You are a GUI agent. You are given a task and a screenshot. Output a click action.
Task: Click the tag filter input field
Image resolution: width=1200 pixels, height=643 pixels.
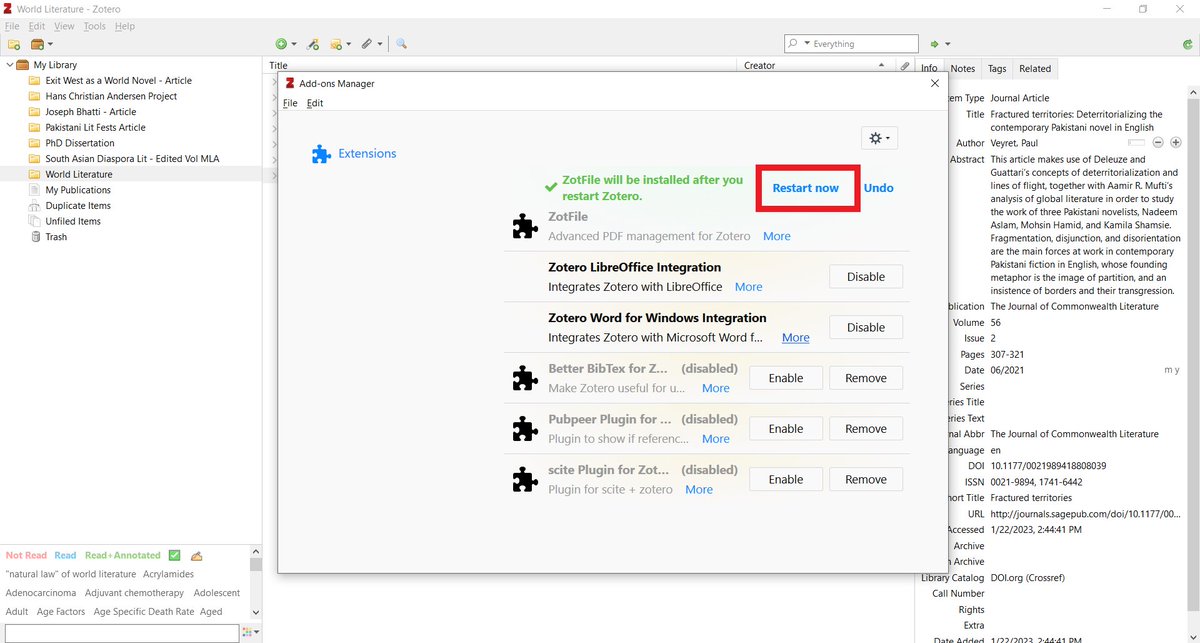[120, 632]
